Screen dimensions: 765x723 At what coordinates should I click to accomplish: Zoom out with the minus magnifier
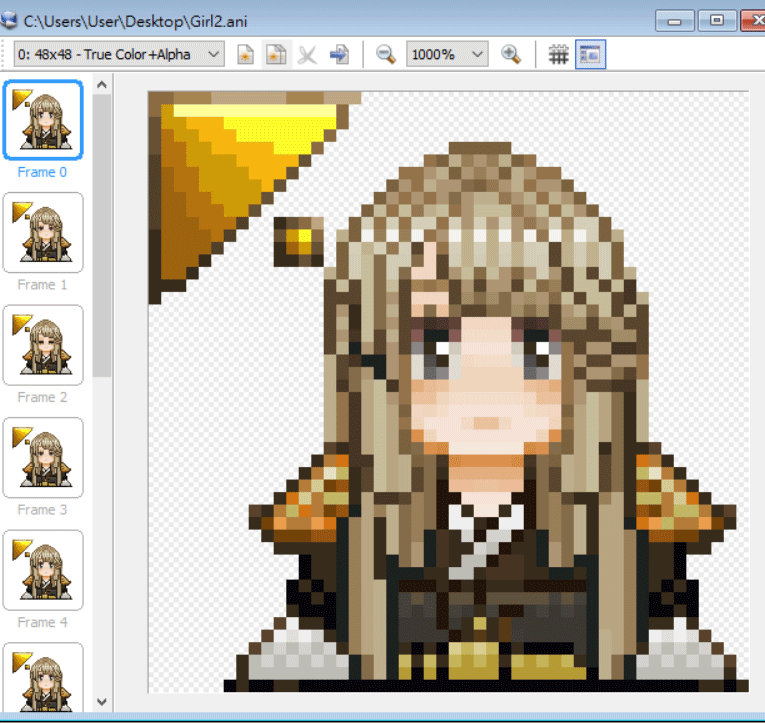click(386, 54)
